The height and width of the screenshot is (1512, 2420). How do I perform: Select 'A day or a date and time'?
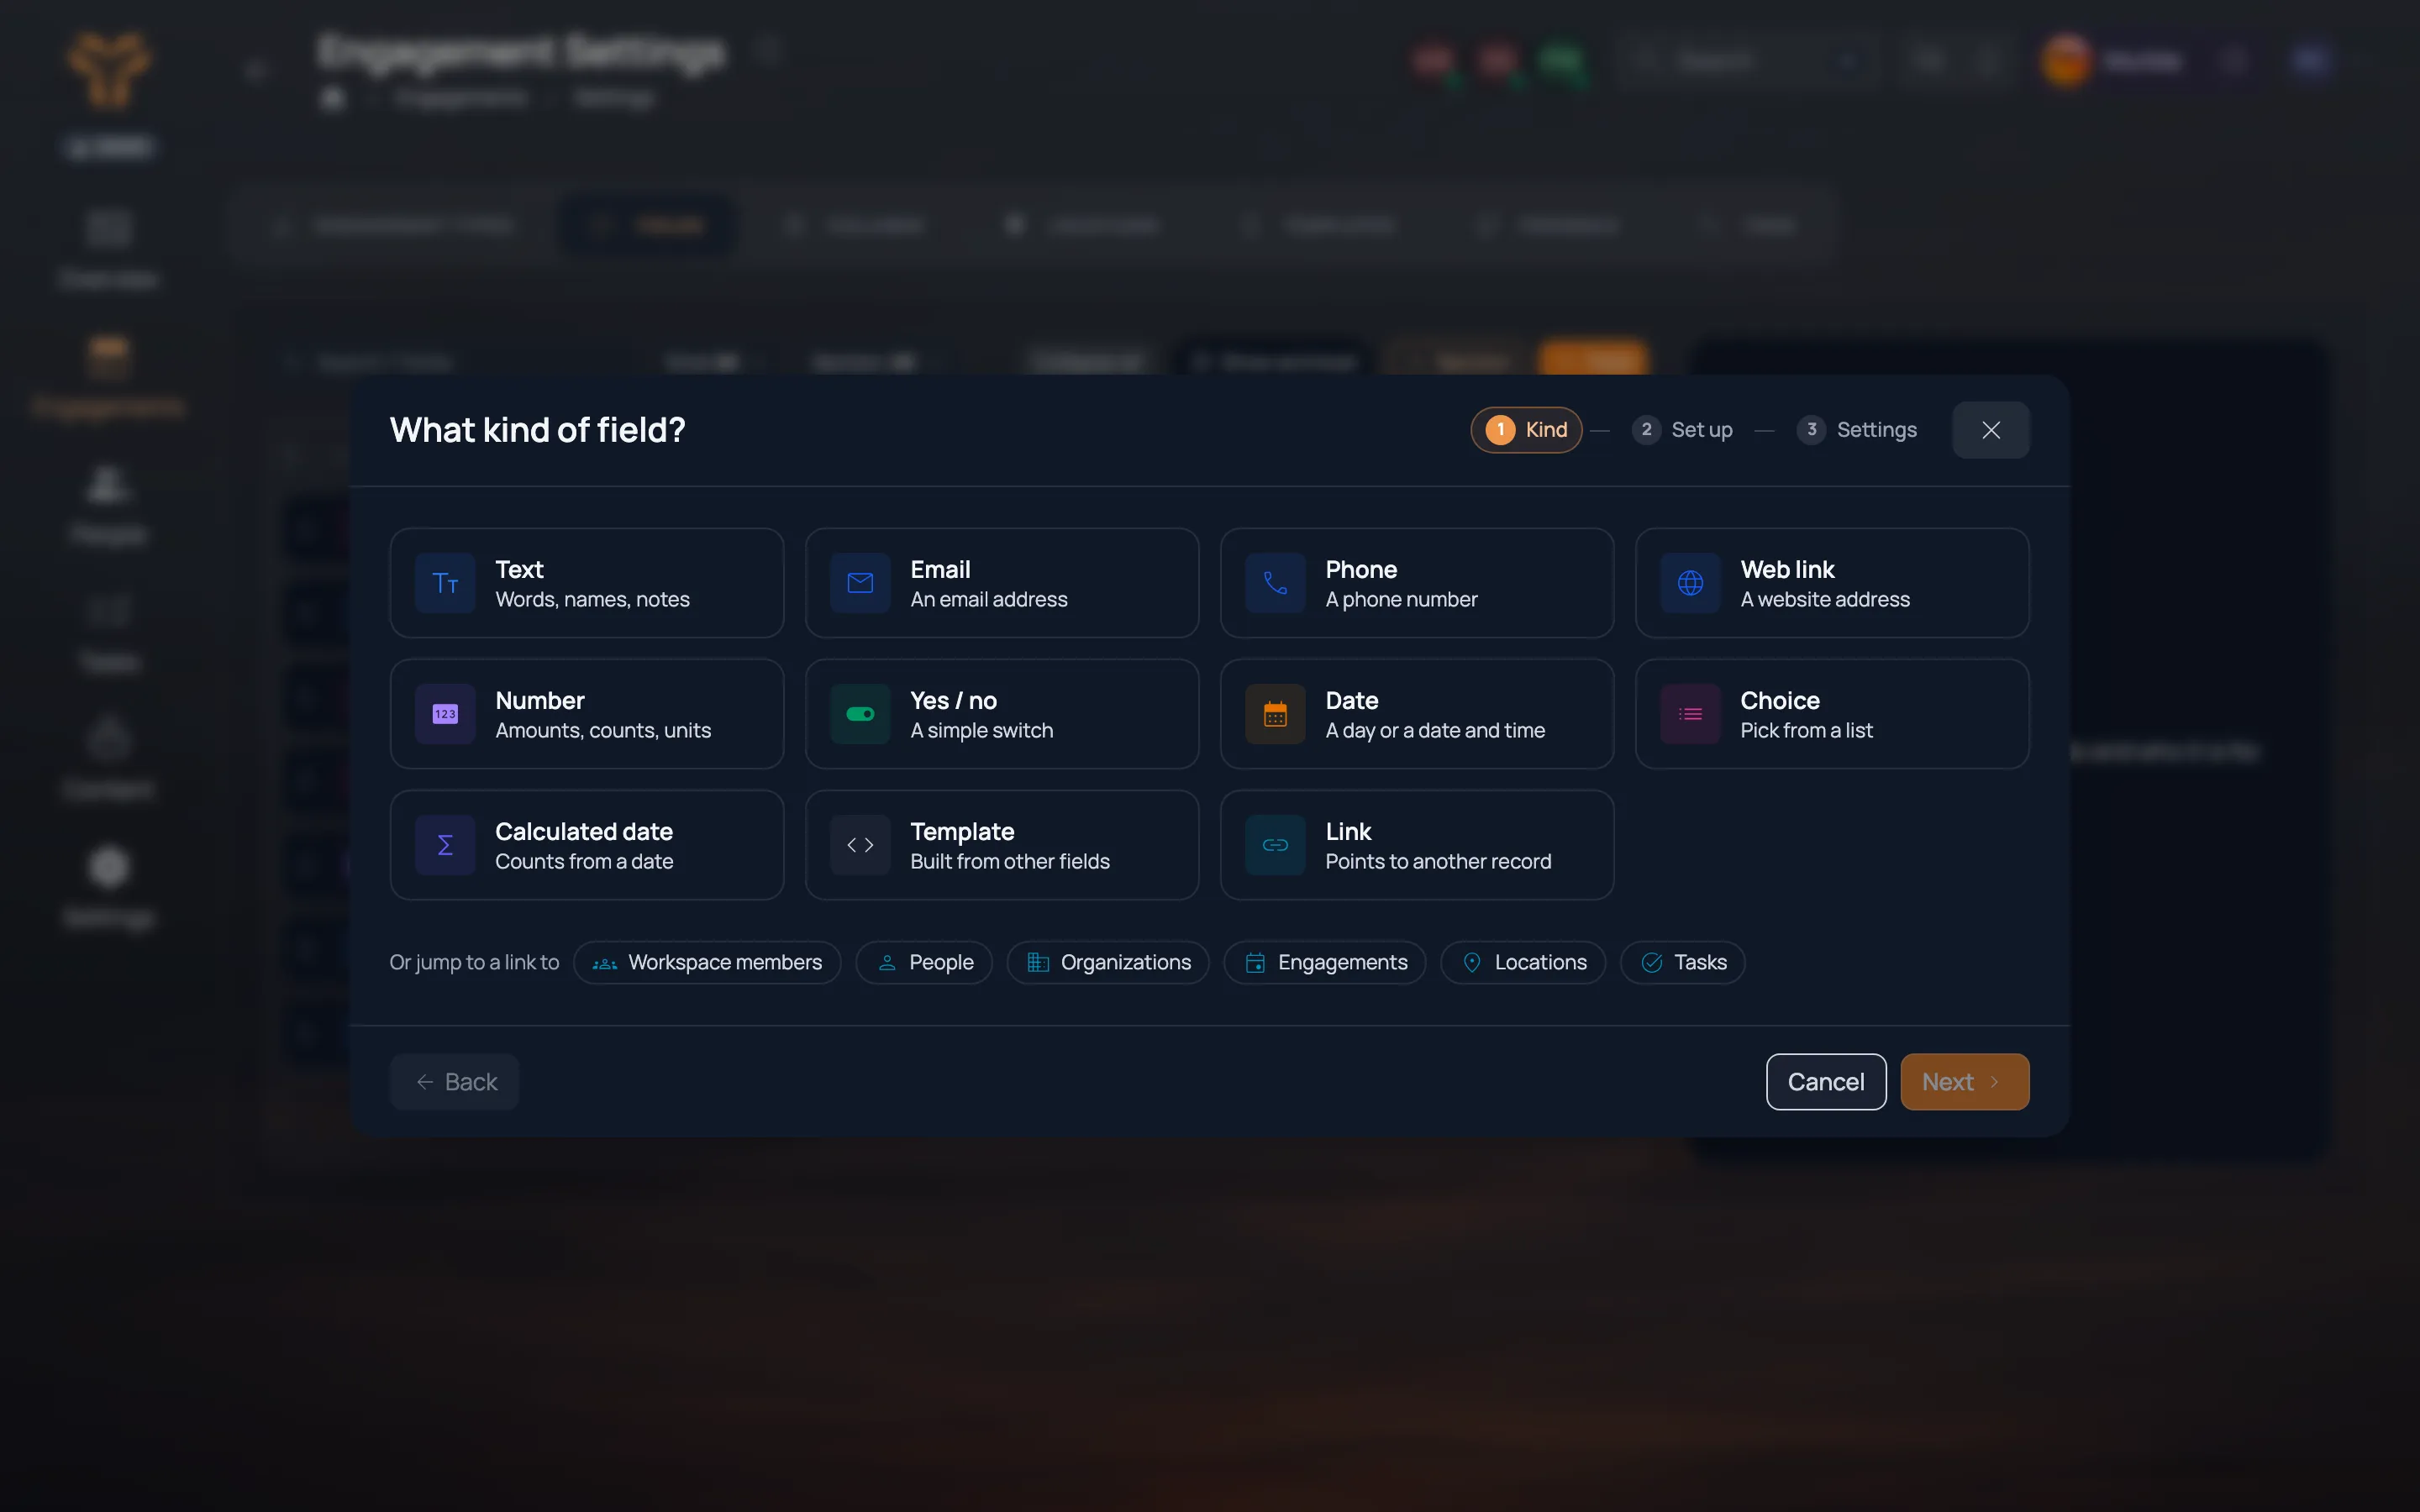(1435, 730)
